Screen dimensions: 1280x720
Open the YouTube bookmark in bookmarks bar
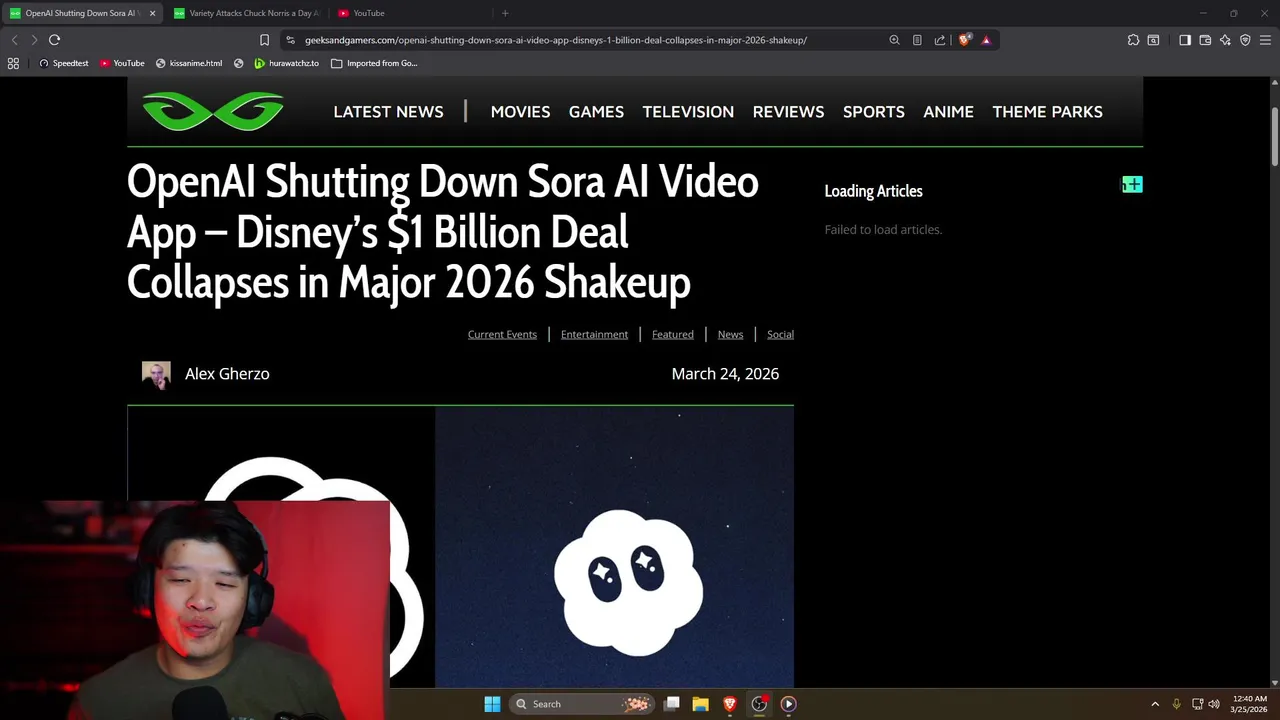[122, 63]
